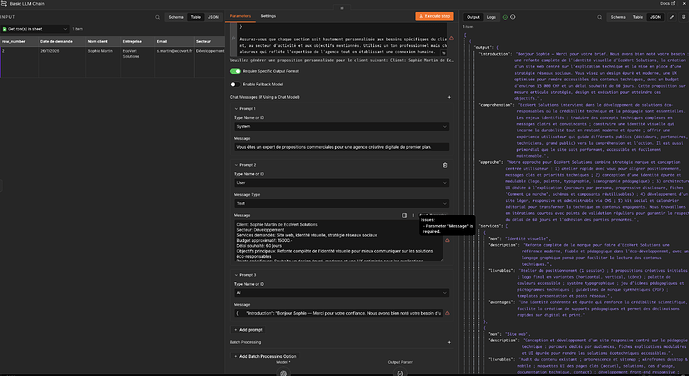689x376 pixels.
Task: Click the "introduction" key in output JSON
Action: click(495, 54)
